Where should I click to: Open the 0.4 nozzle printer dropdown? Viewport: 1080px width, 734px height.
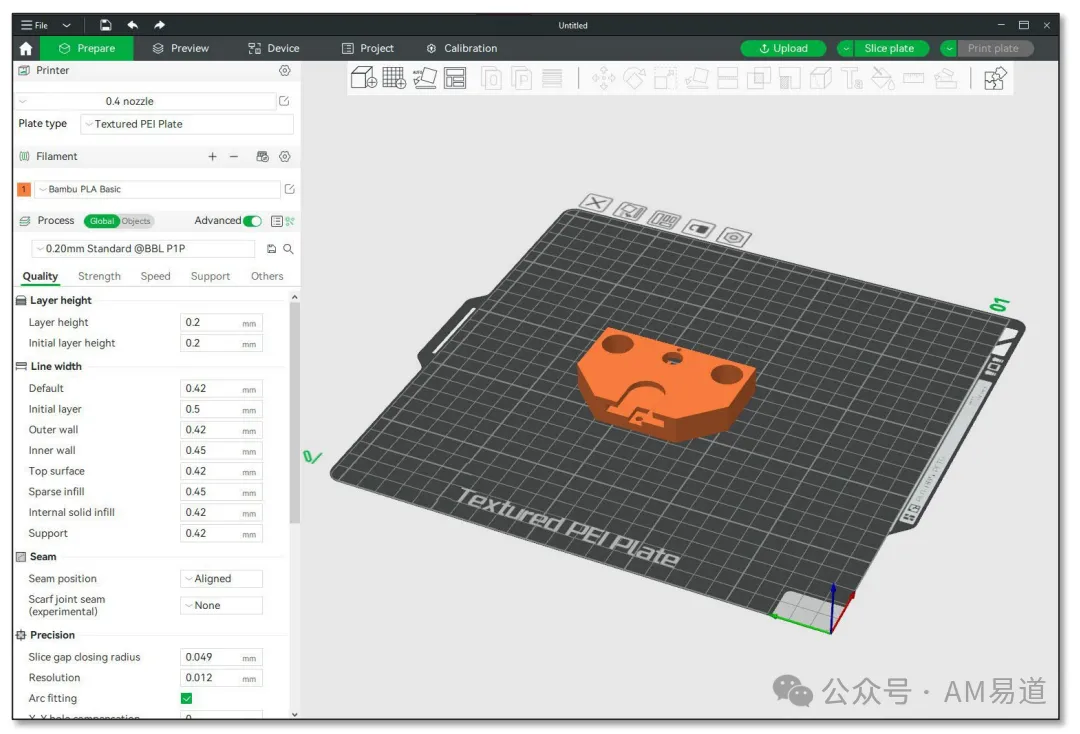coord(146,101)
